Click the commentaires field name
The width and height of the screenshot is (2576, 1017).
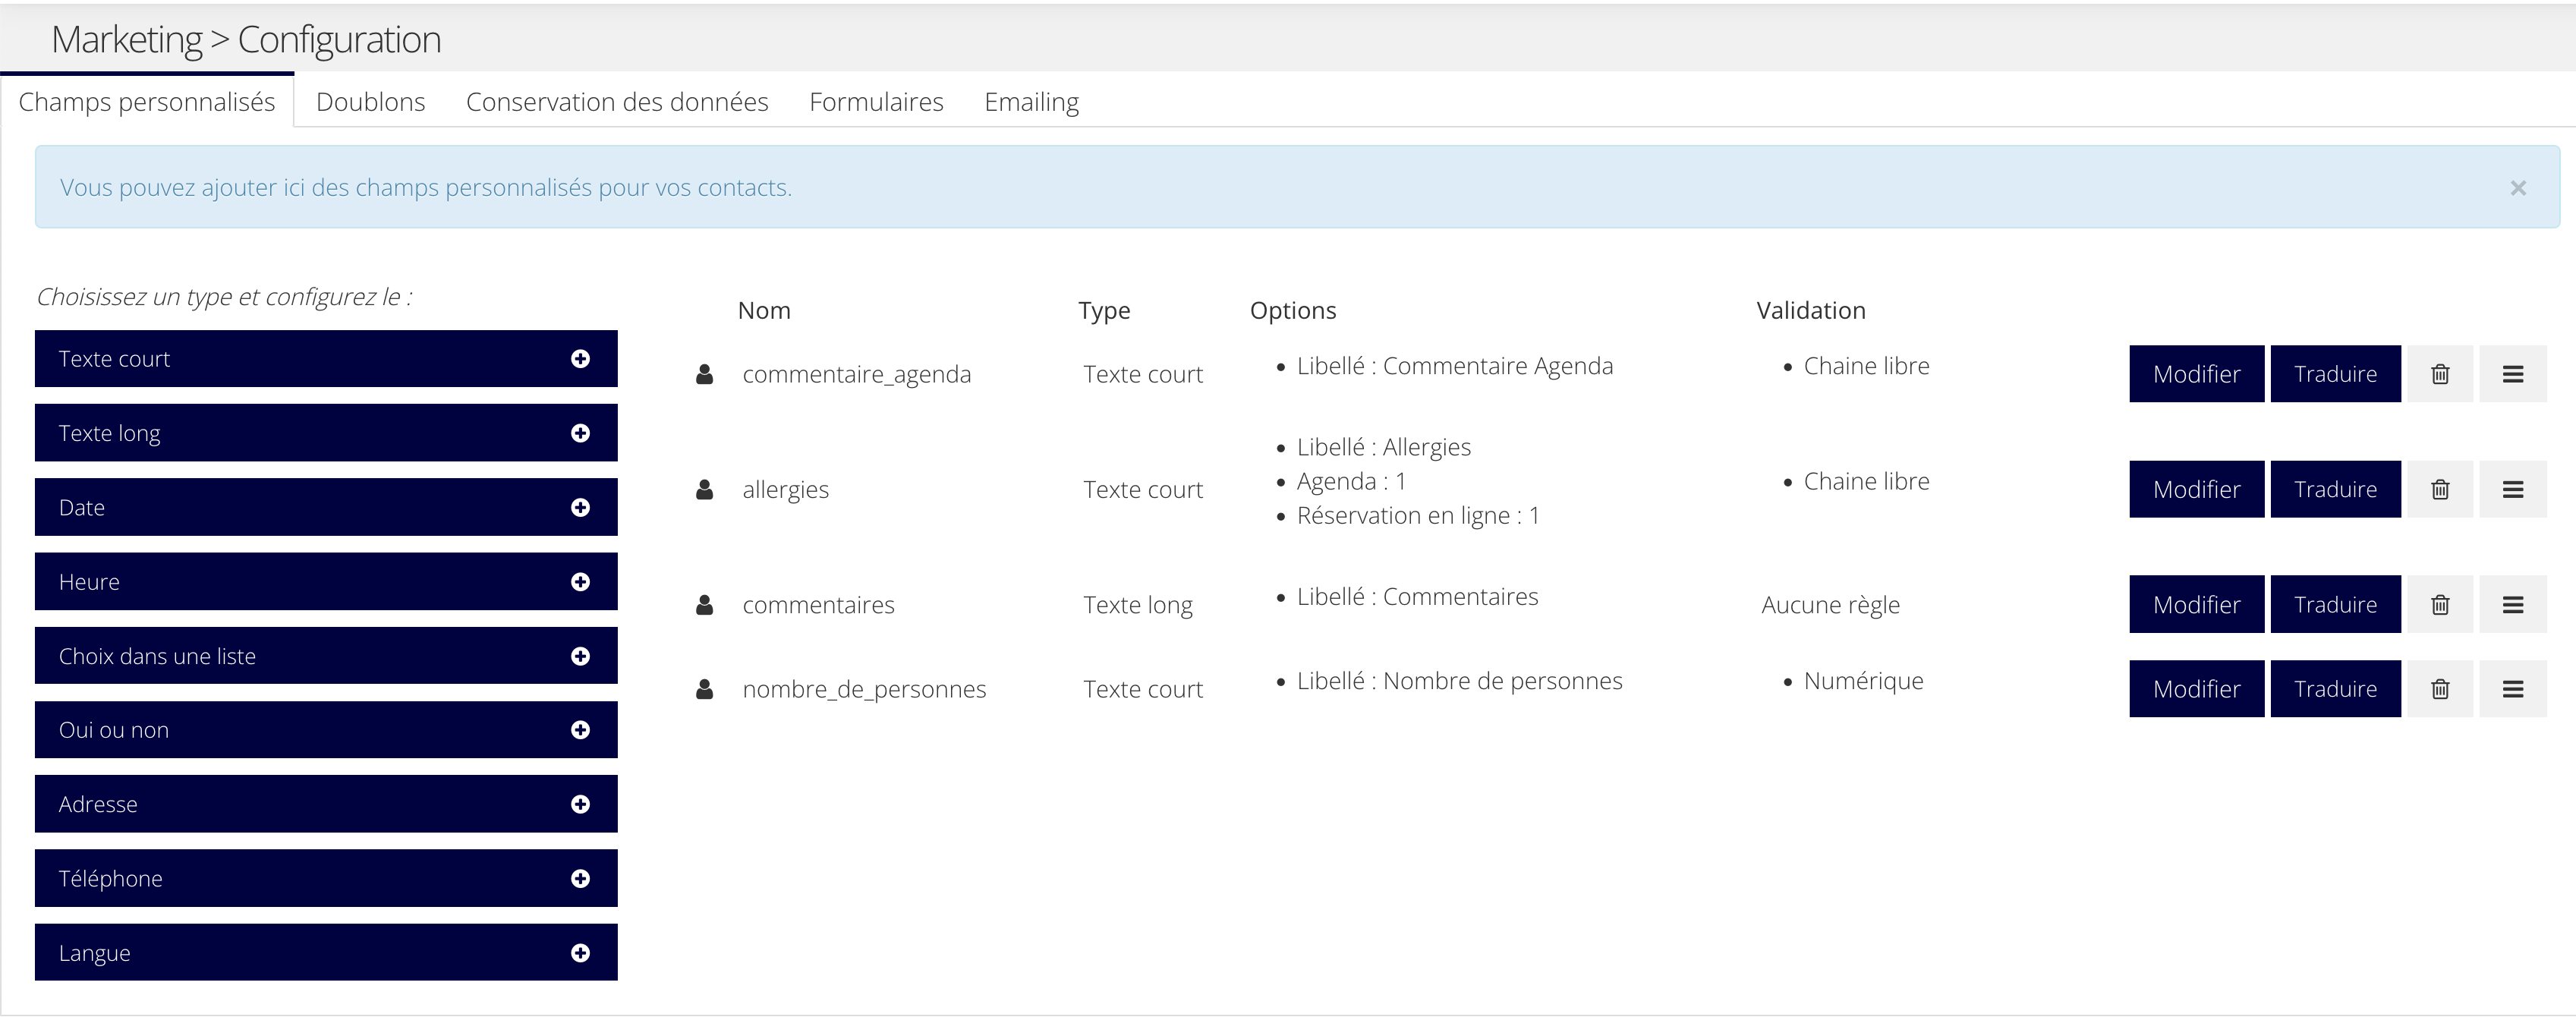[x=818, y=605]
